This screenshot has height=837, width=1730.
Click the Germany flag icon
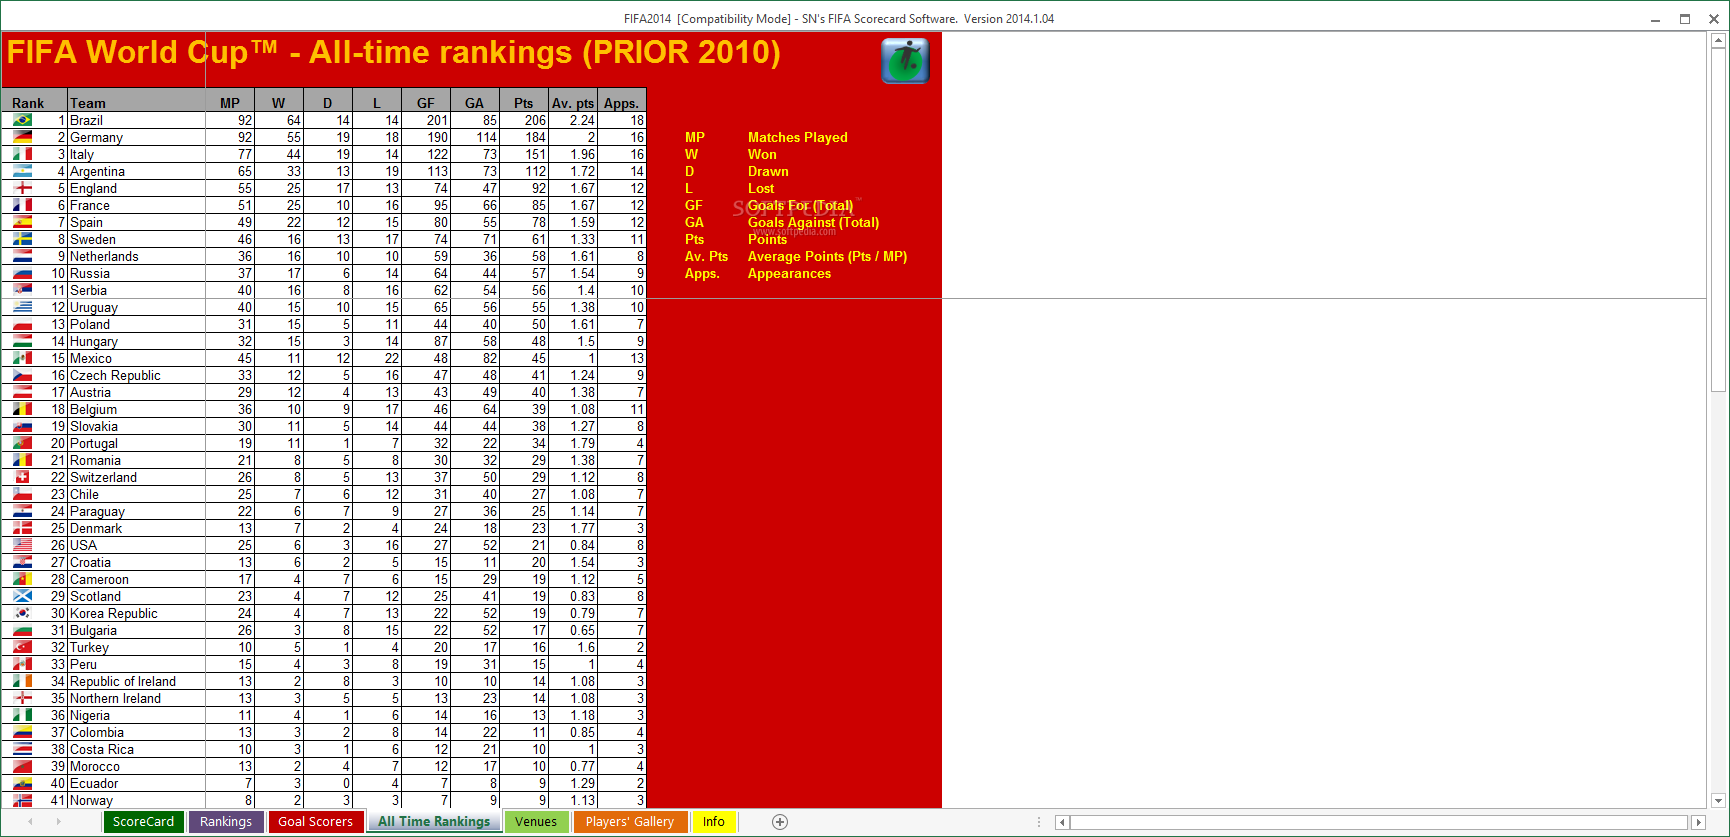22,137
